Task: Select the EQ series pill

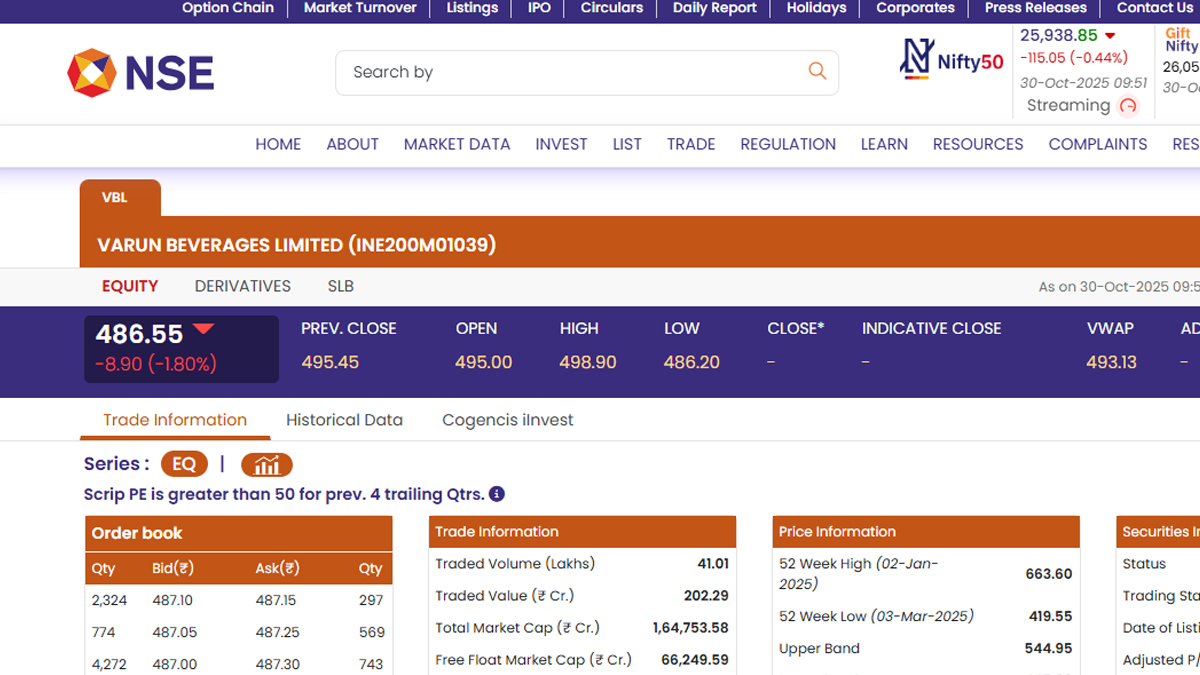Action: (184, 464)
